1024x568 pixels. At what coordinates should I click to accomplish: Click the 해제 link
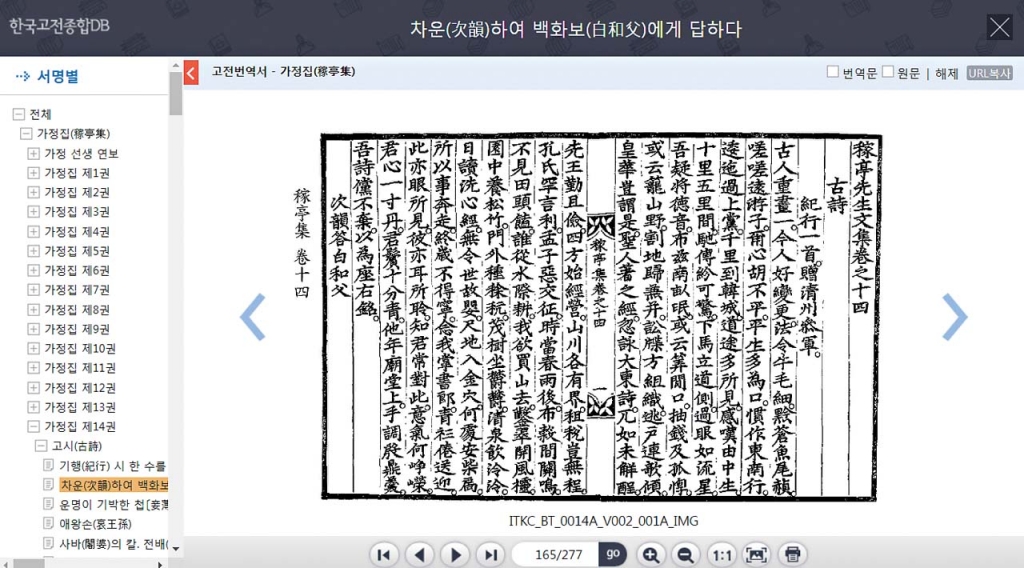[946, 73]
